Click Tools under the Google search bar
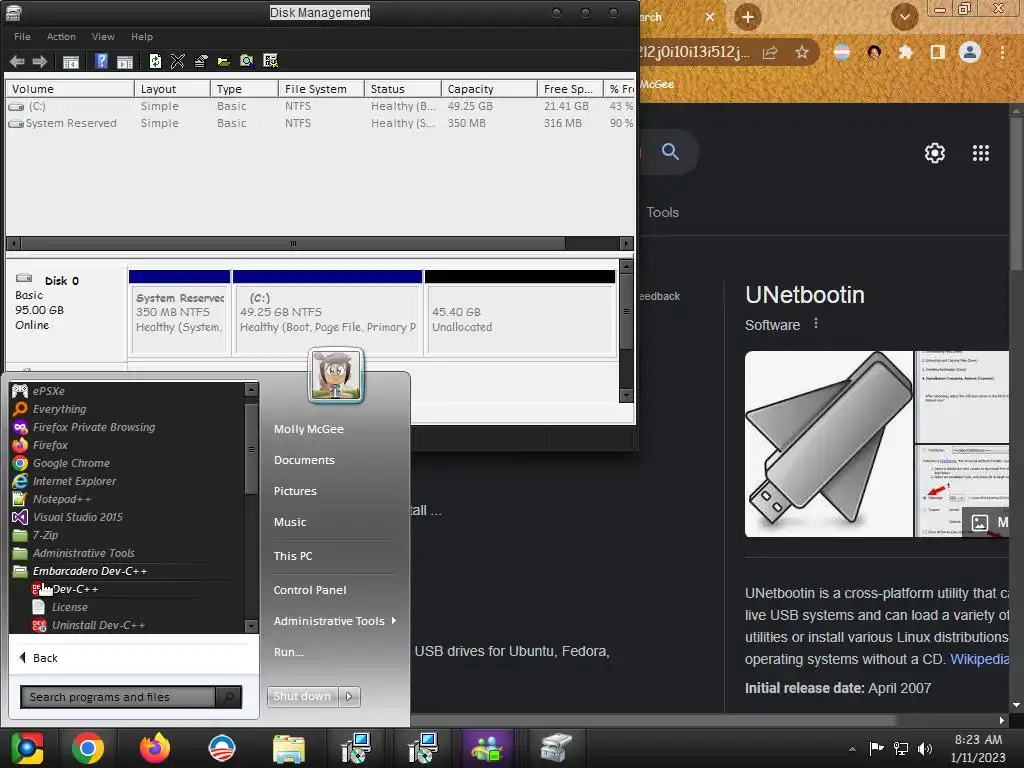The height and width of the screenshot is (768, 1024). point(662,212)
